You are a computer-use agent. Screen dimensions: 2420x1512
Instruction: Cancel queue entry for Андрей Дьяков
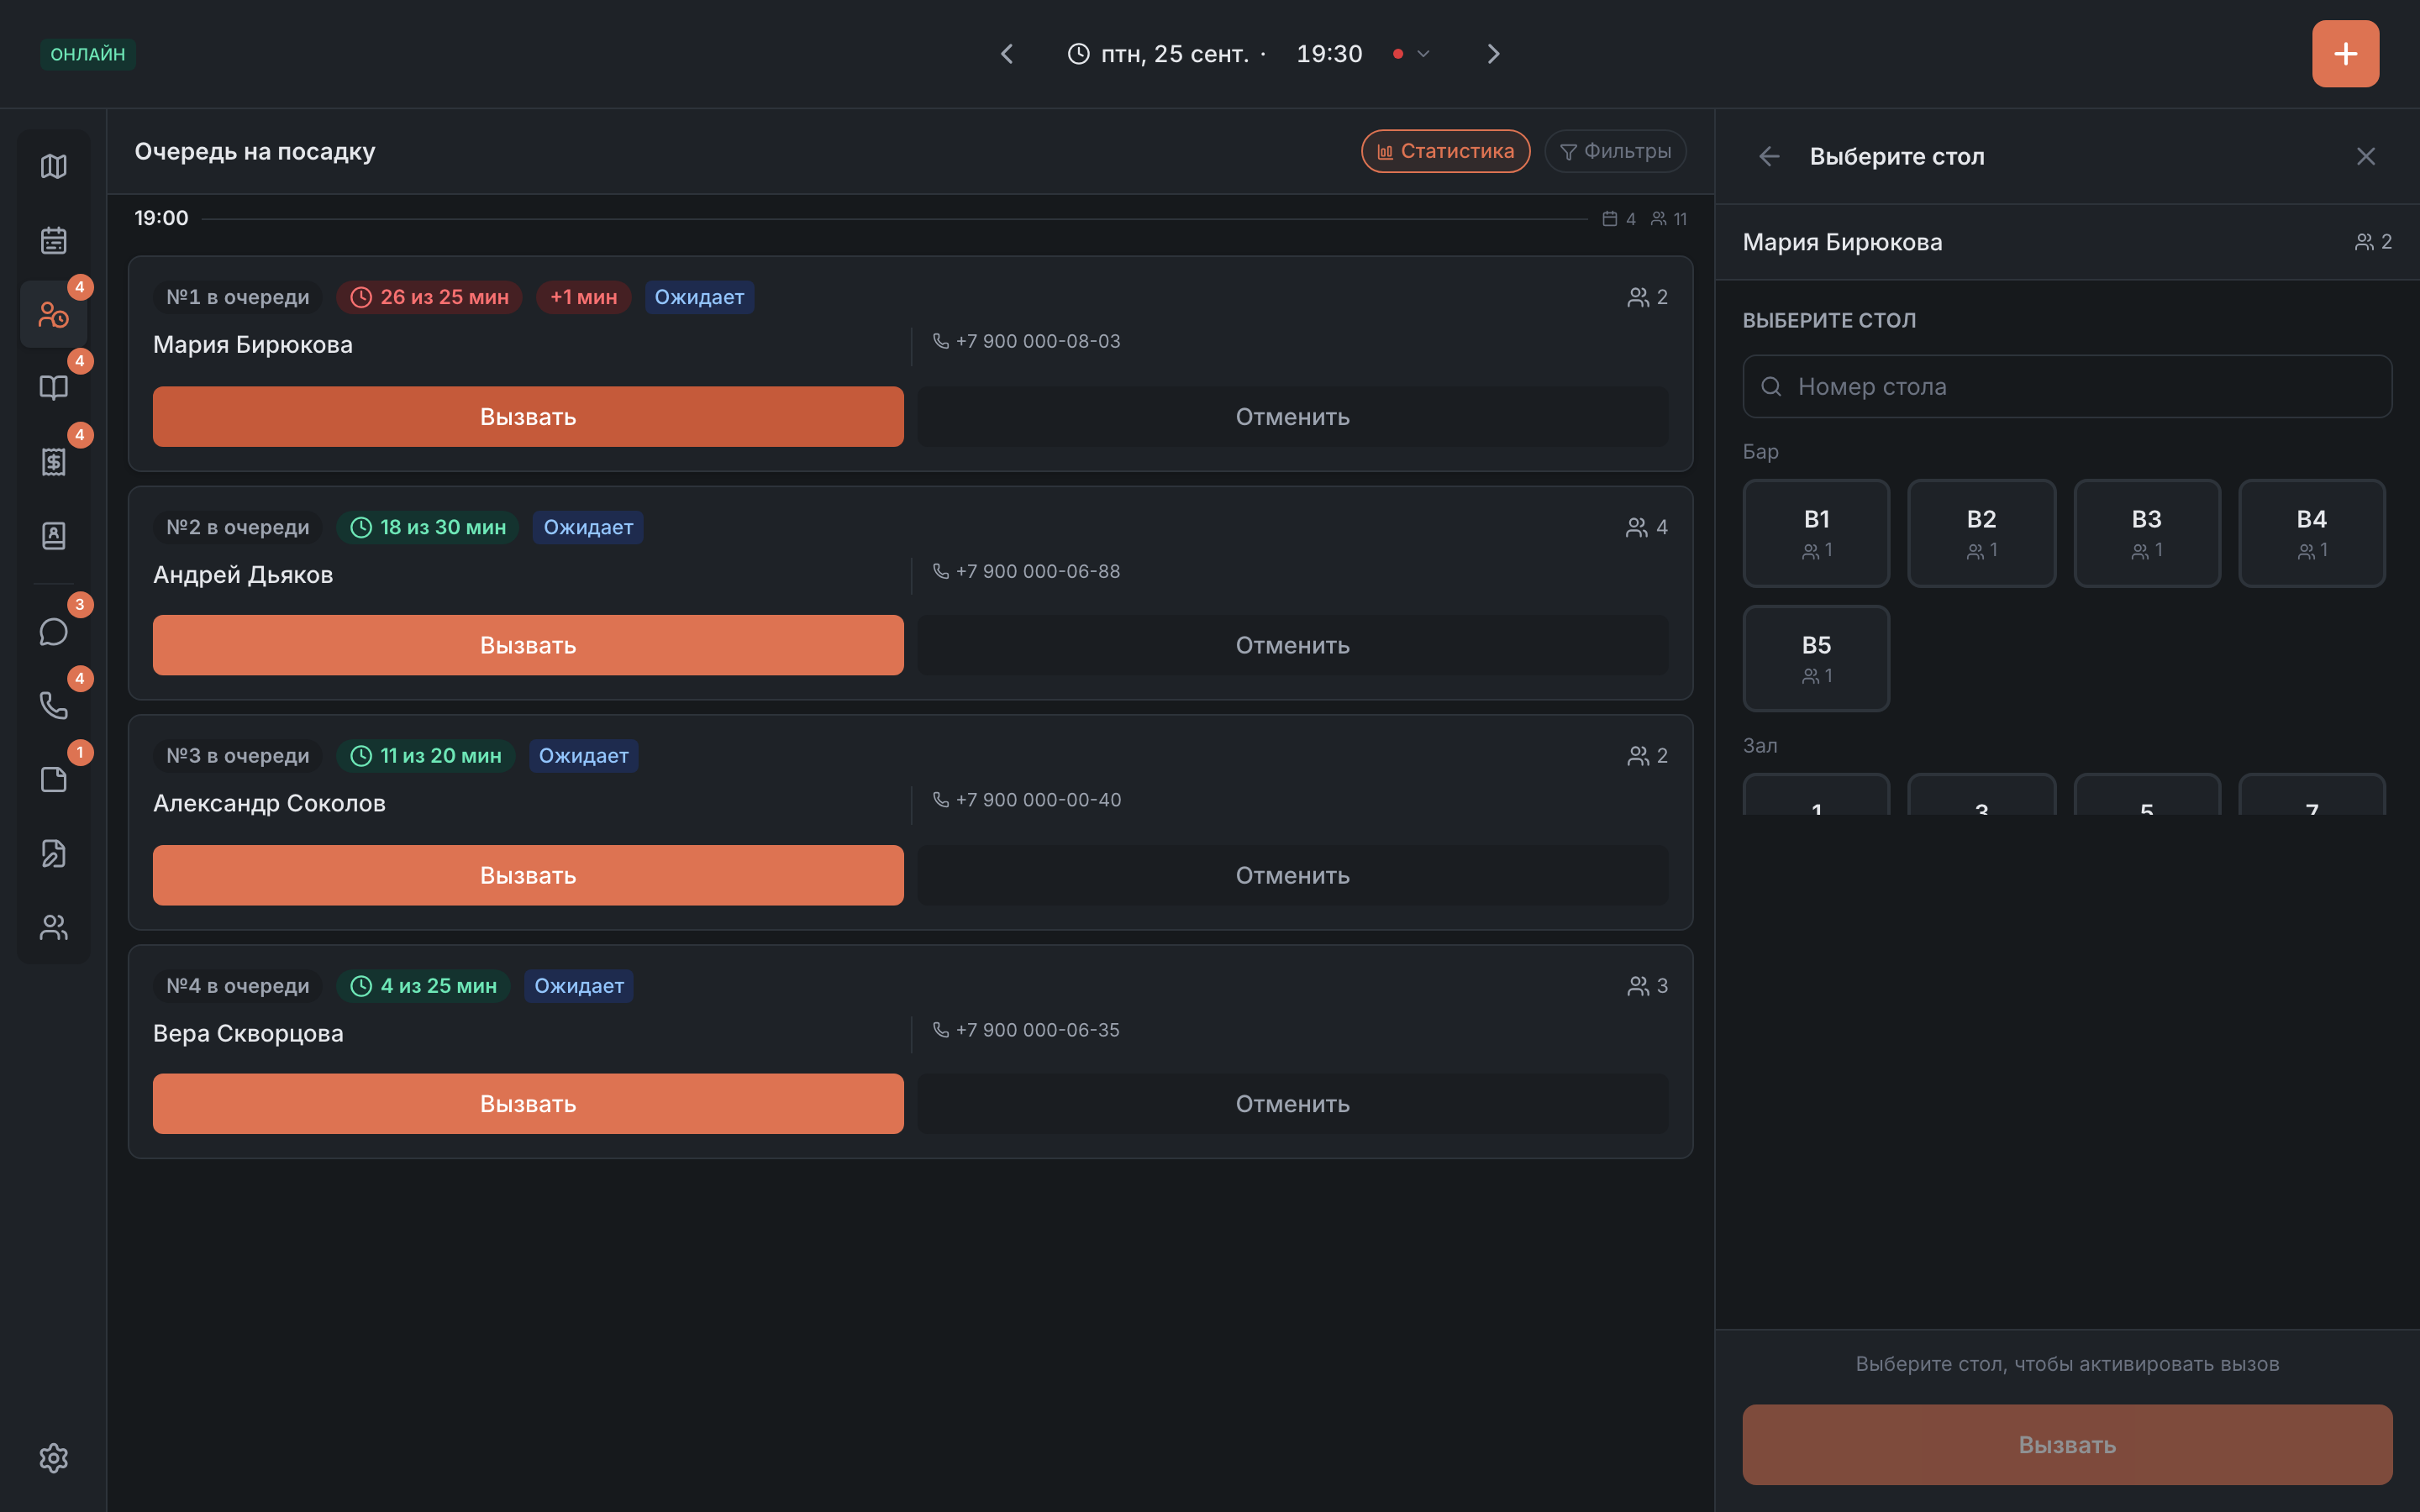click(1292, 645)
